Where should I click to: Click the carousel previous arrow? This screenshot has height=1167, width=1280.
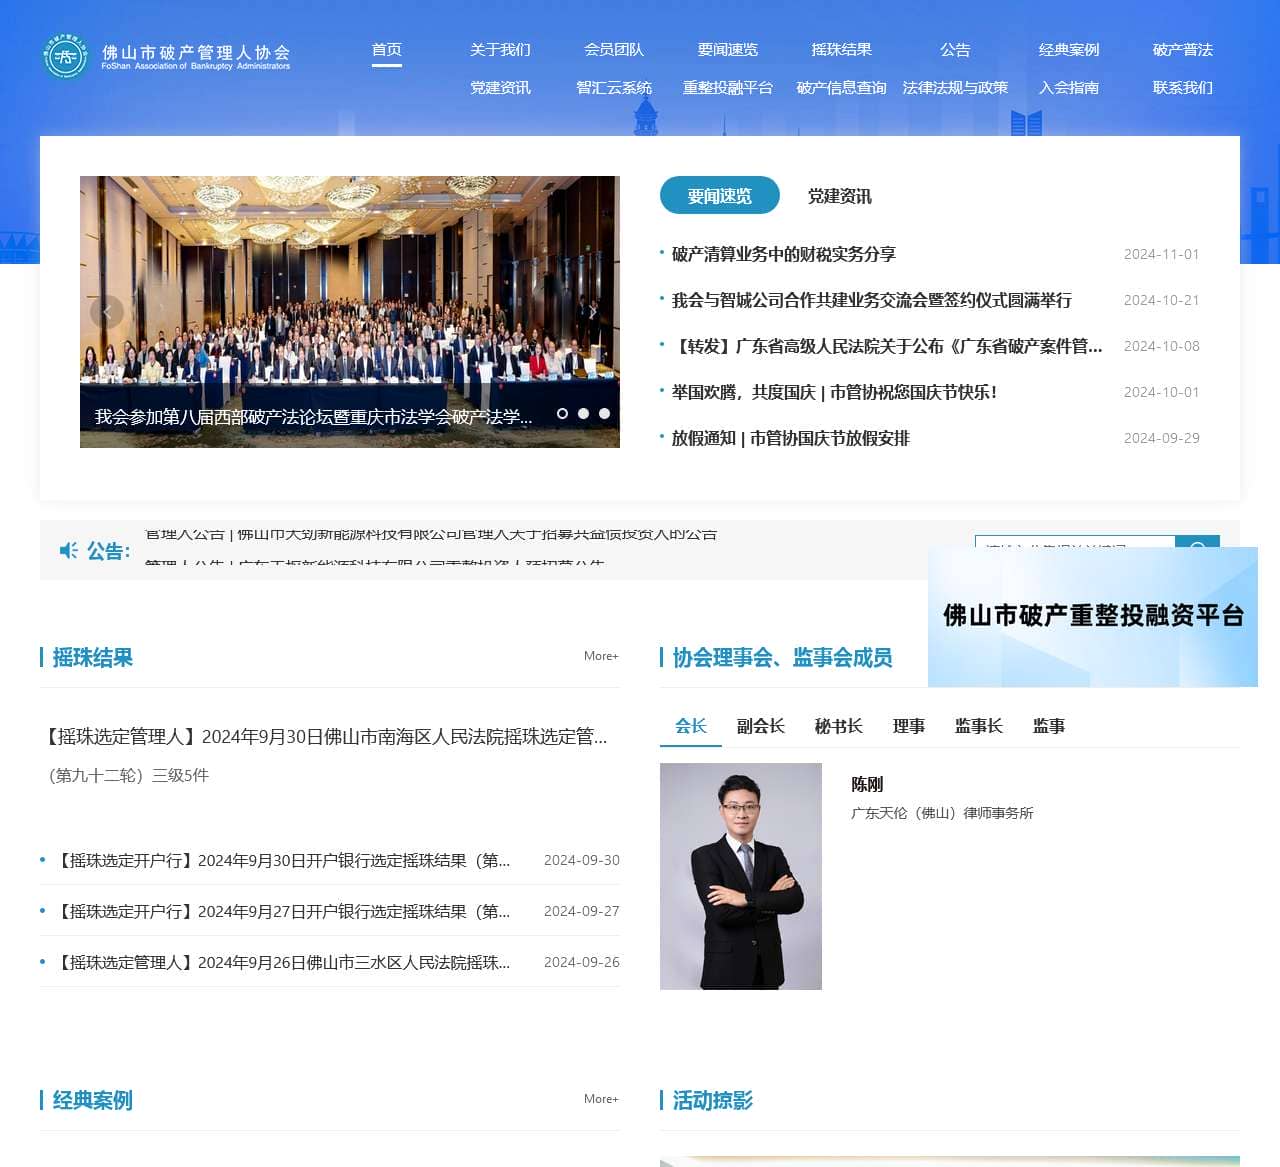point(107,312)
